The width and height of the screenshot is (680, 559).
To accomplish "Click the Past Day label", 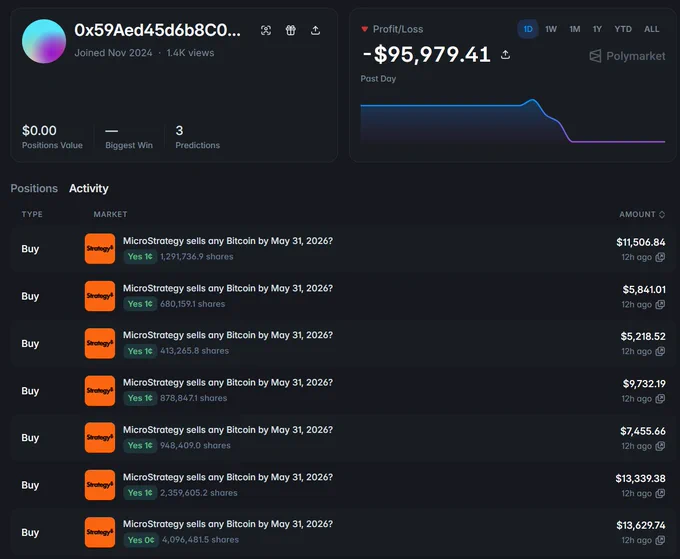I will click(378, 78).
